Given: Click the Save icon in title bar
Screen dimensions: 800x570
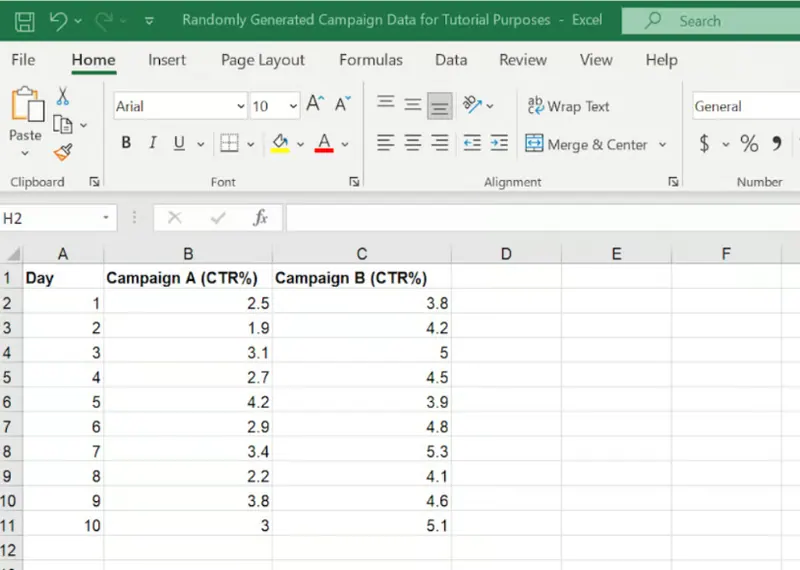Looking at the screenshot, I should click(25, 20).
